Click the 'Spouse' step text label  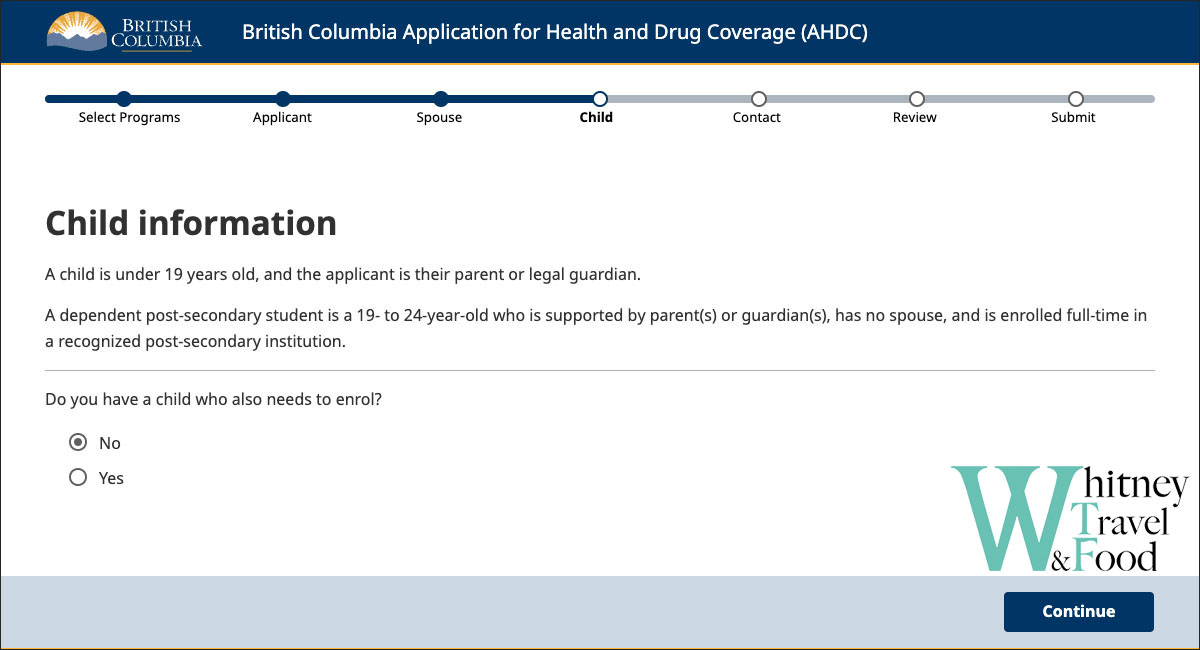click(439, 118)
